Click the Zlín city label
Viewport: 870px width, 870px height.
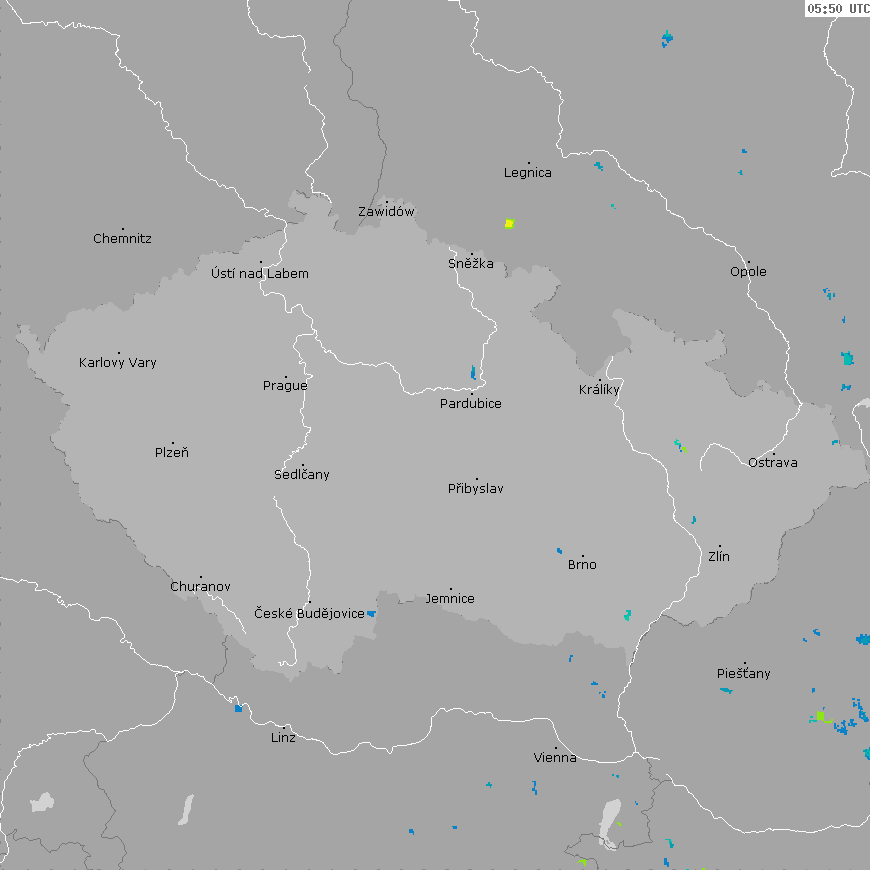click(x=719, y=556)
